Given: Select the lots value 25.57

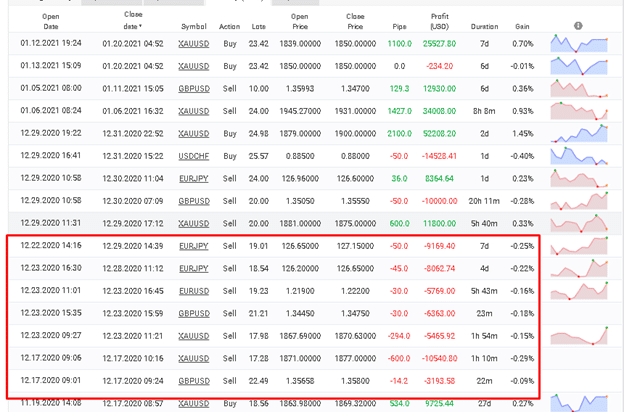Looking at the screenshot, I should (259, 156).
